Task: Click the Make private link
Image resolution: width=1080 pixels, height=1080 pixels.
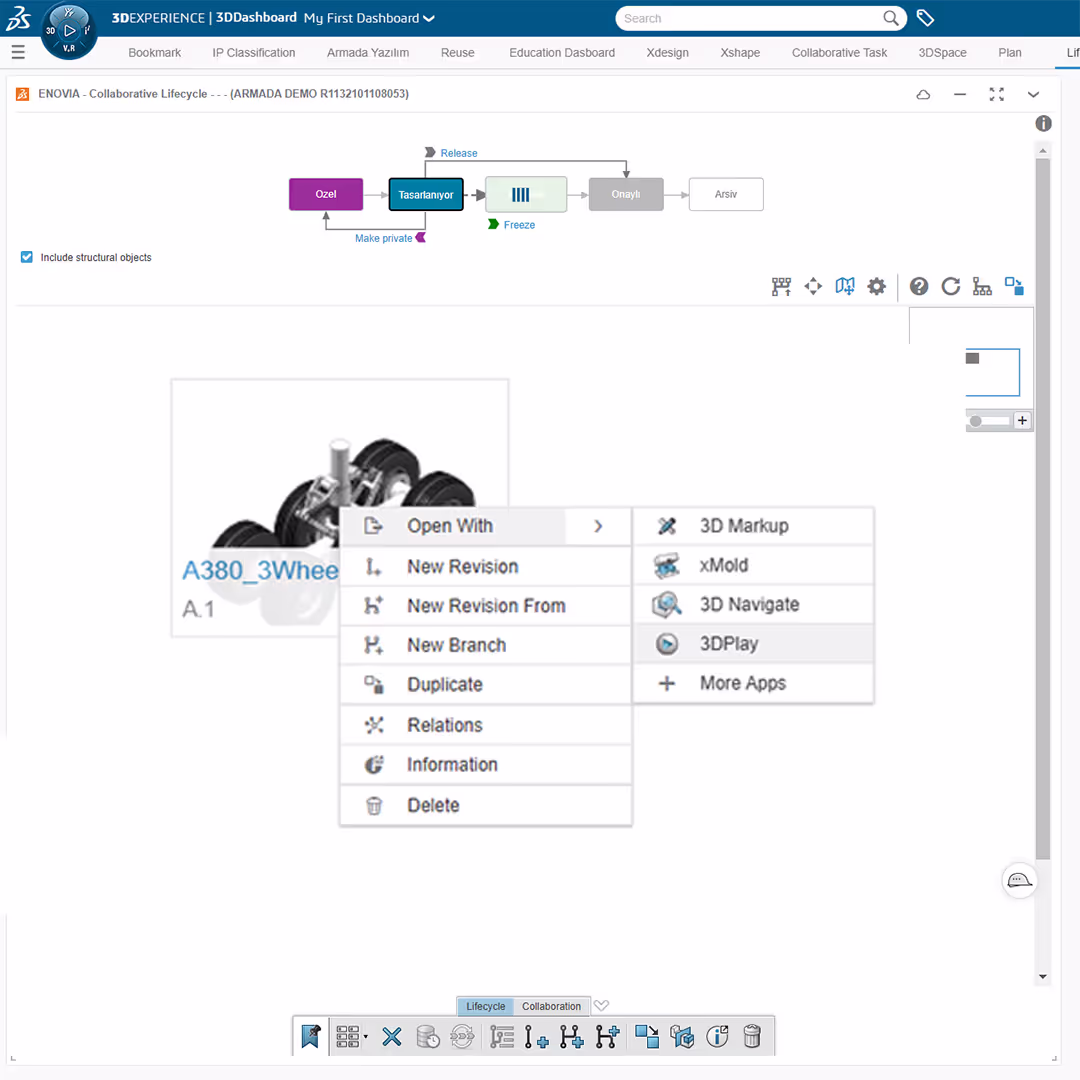Action: tap(384, 238)
